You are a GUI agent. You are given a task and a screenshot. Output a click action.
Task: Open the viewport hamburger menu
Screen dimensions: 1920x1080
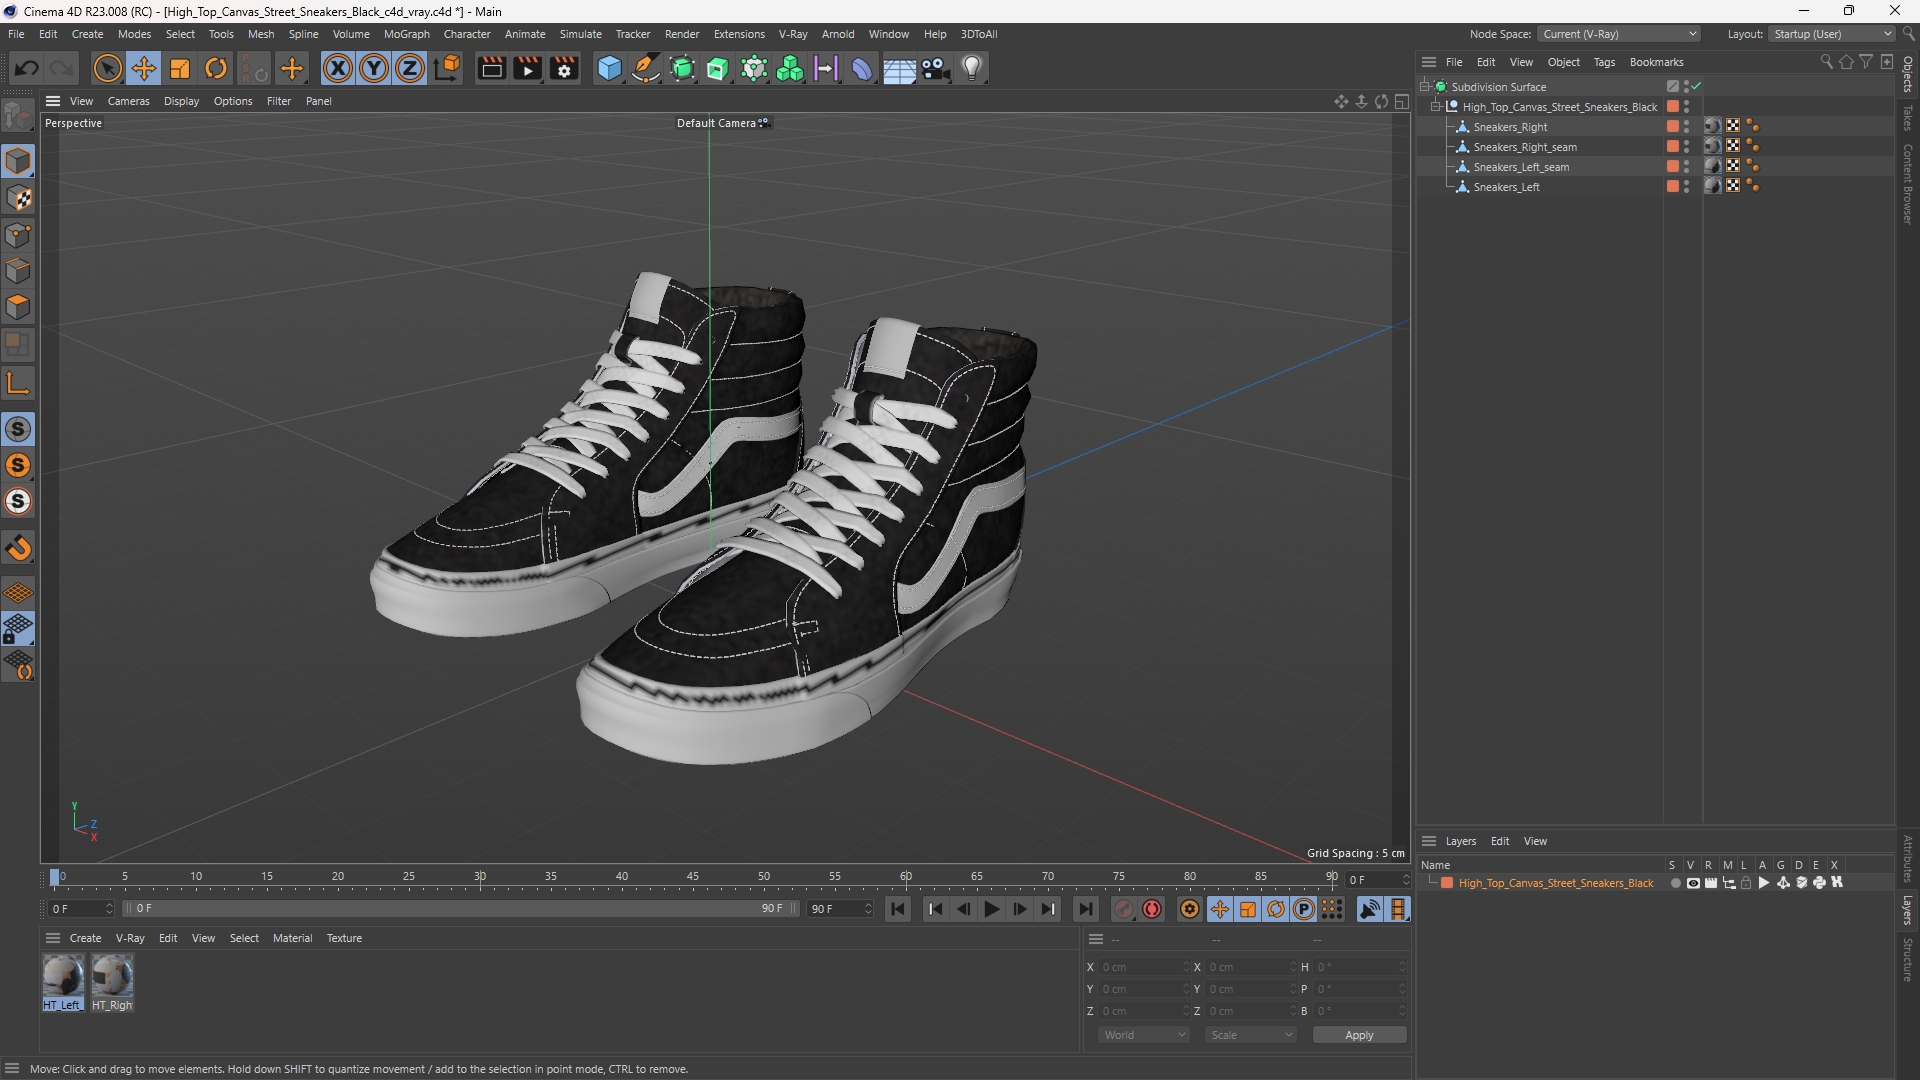coord(53,101)
